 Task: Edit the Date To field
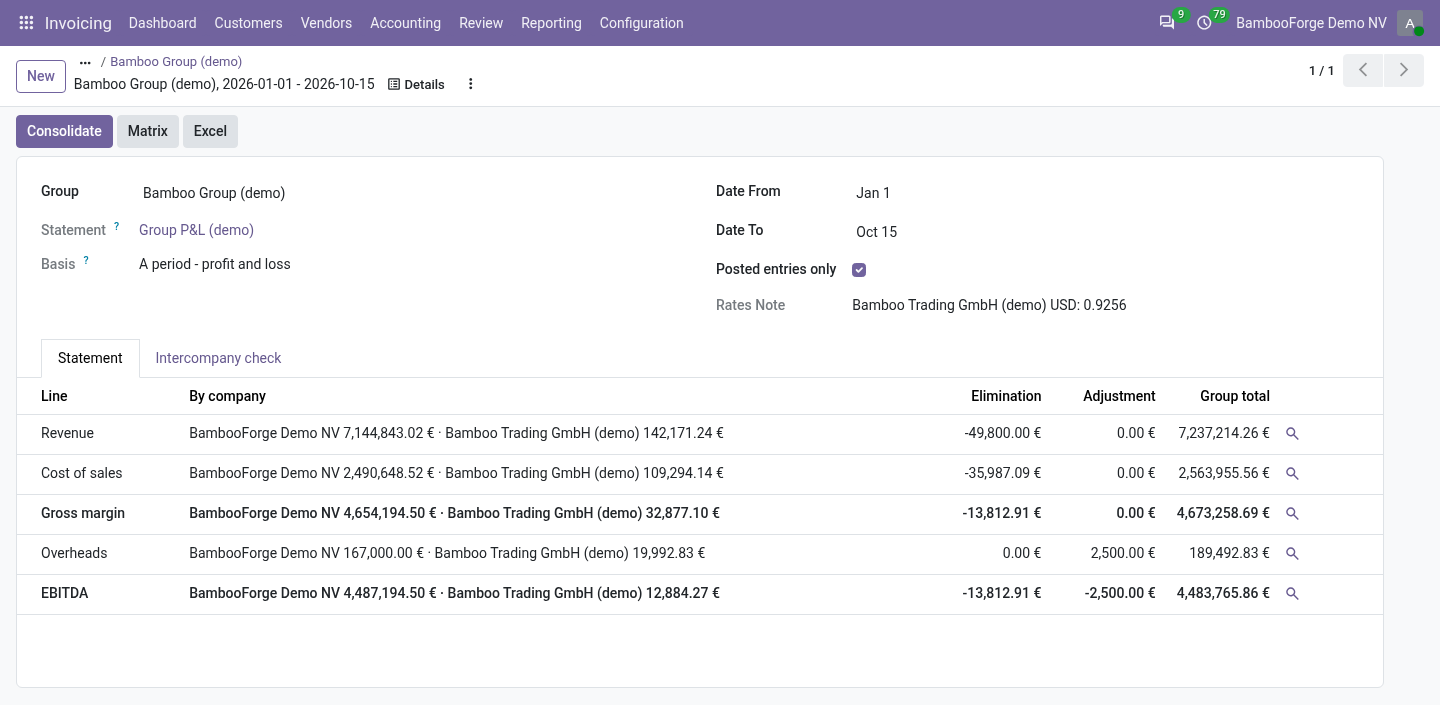tap(876, 232)
